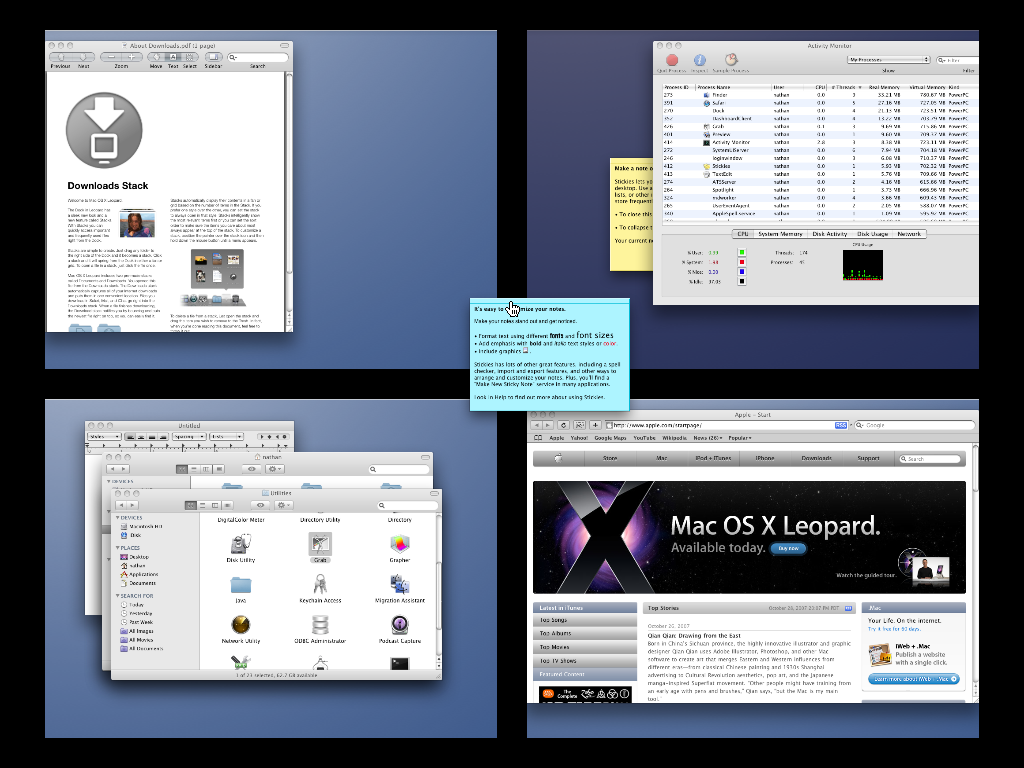Viewport: 1024px width, 768px height.
Task: Click the green User color swatch in CPU legend
Action: tap(741, 252)
